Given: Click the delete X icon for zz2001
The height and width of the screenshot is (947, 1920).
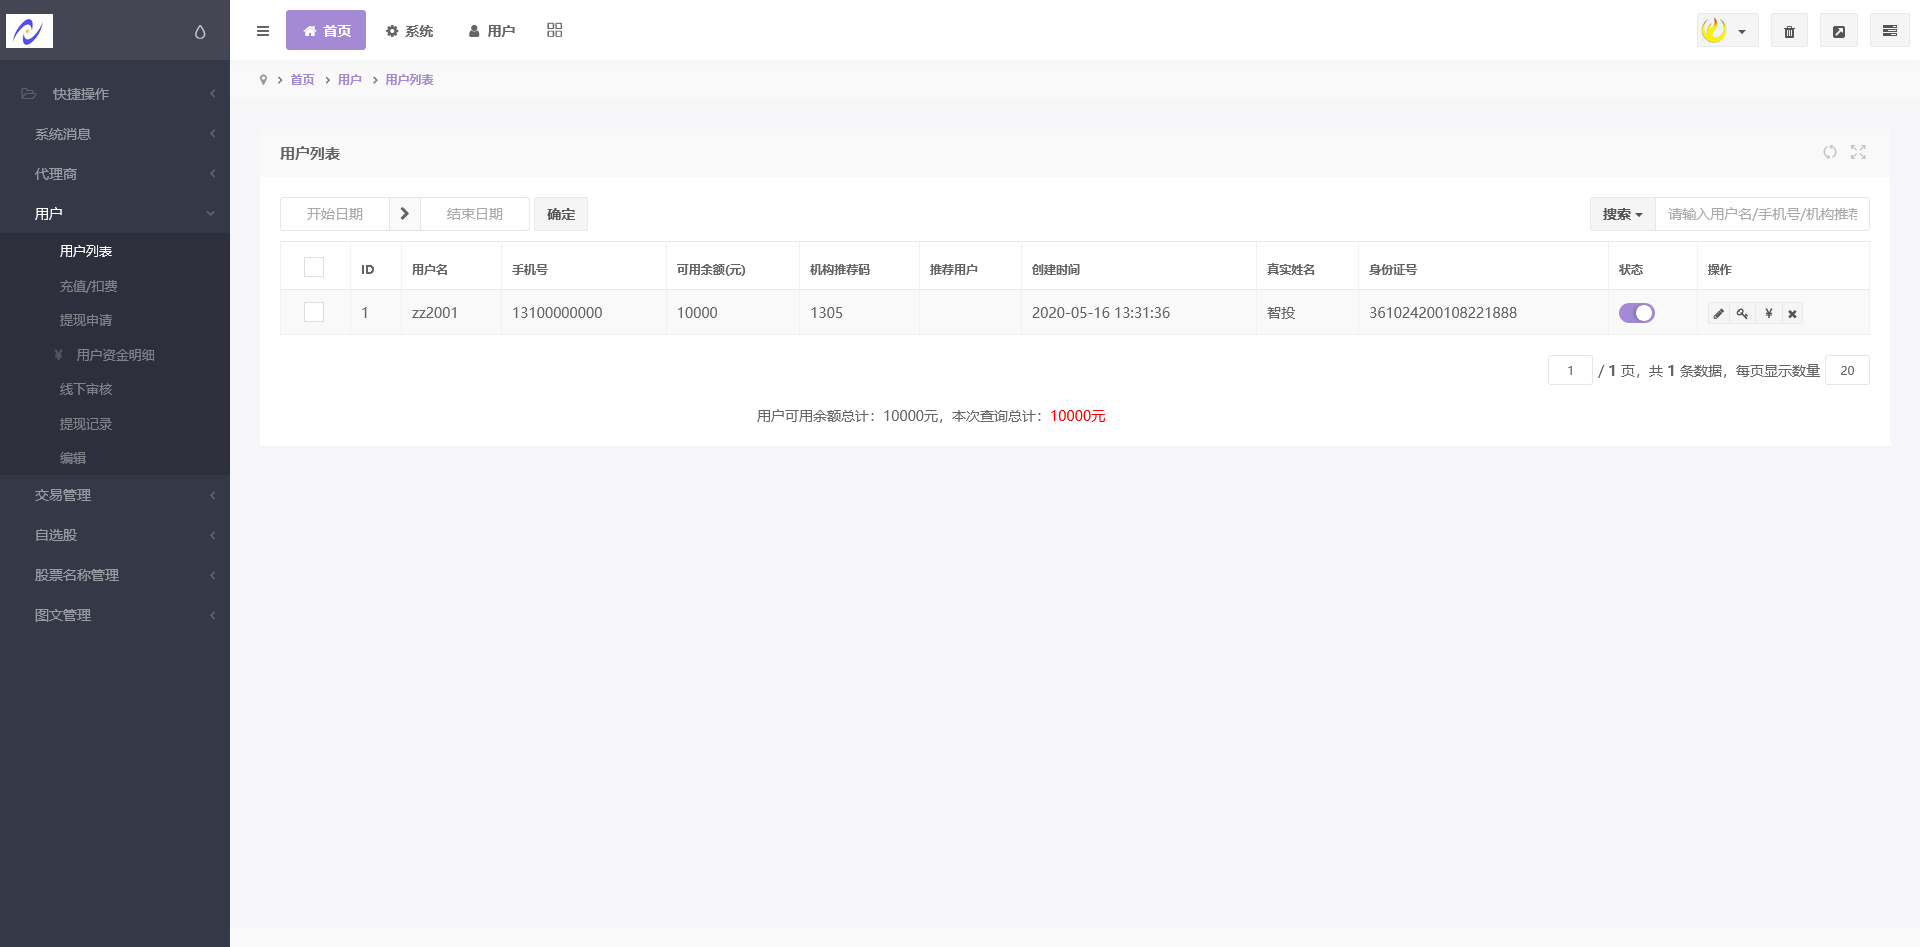Looking at the screenshot, I should (x=1792, y=314).
